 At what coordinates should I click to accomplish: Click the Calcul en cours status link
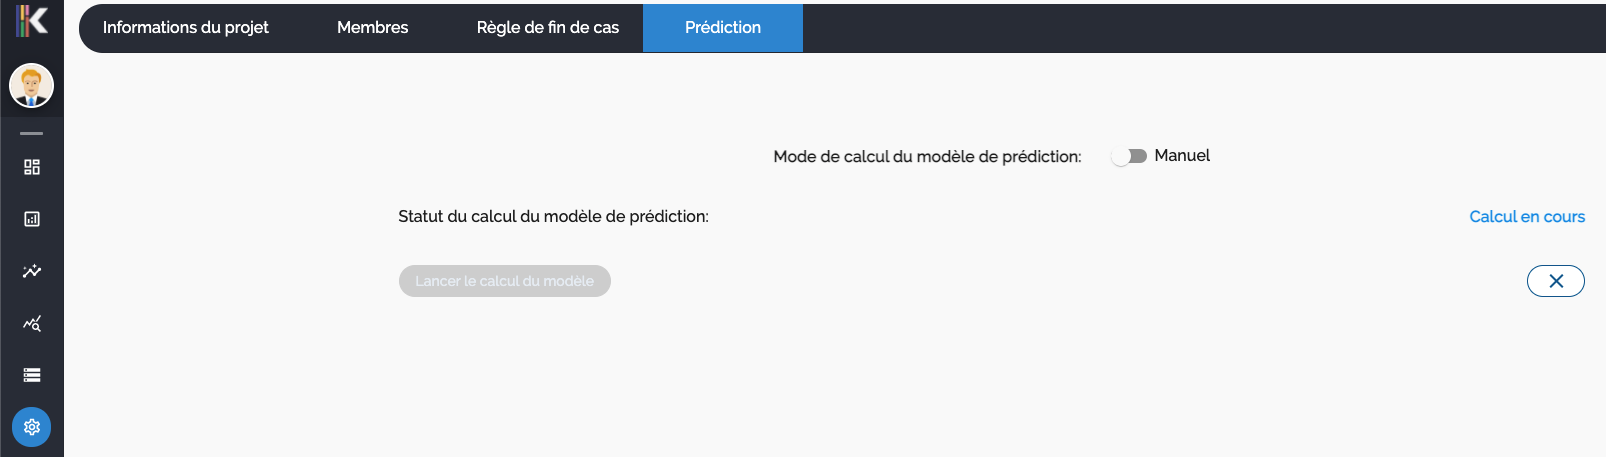[1526, 217]
